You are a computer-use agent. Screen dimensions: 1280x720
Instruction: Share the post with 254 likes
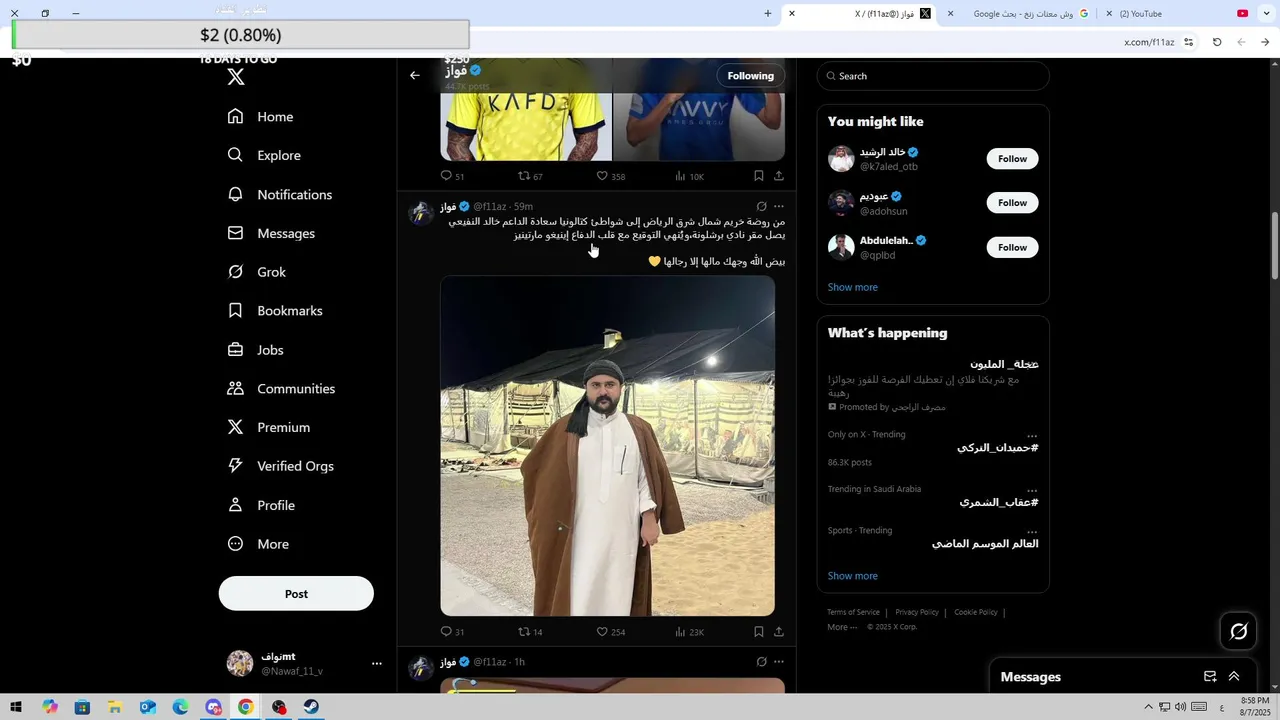(x=779, y=632)
